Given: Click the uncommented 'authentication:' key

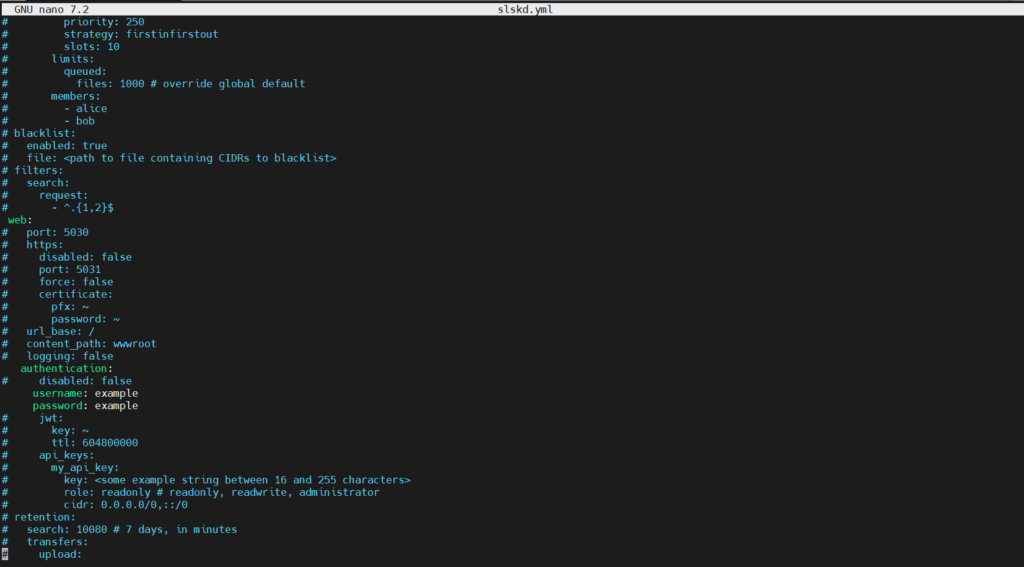Looking at the screenshot, I should [67, 368].
